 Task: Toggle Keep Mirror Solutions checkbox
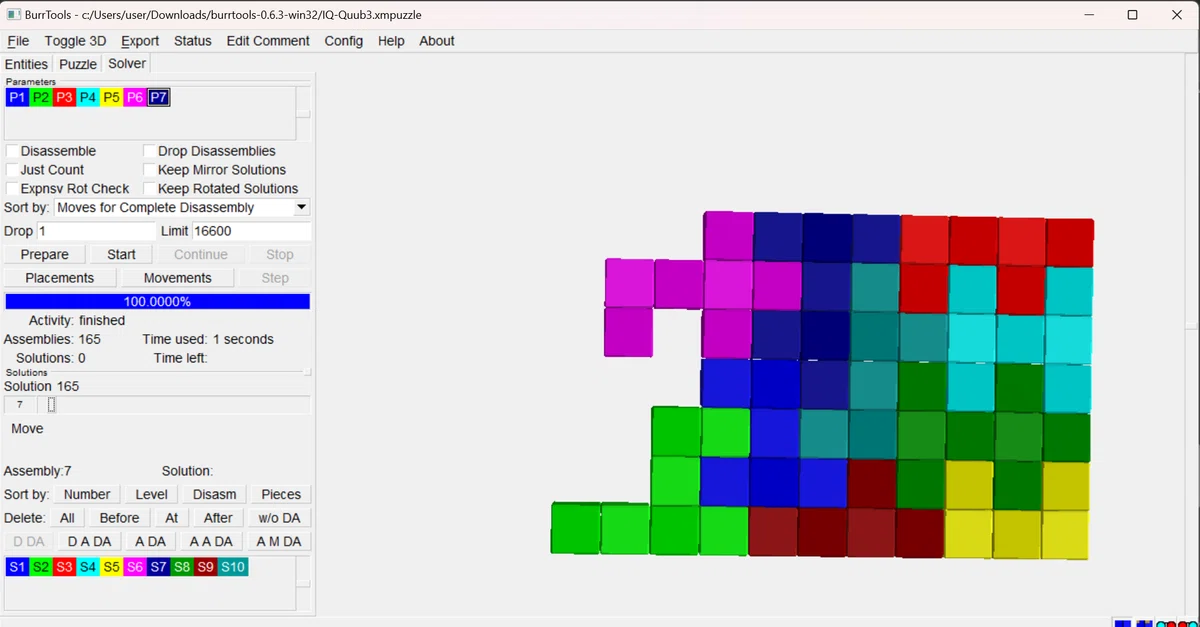[150, 170]
